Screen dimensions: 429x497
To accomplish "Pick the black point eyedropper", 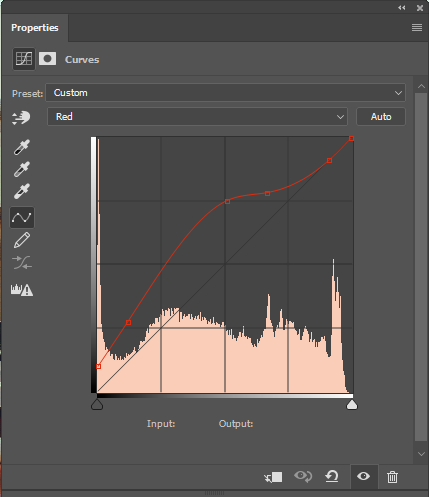I will click(22, 147).
